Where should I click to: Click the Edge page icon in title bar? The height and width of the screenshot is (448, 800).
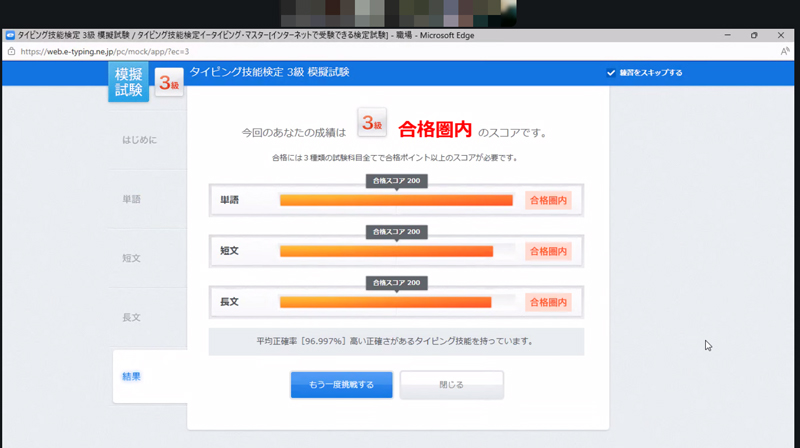click(10, 35)
